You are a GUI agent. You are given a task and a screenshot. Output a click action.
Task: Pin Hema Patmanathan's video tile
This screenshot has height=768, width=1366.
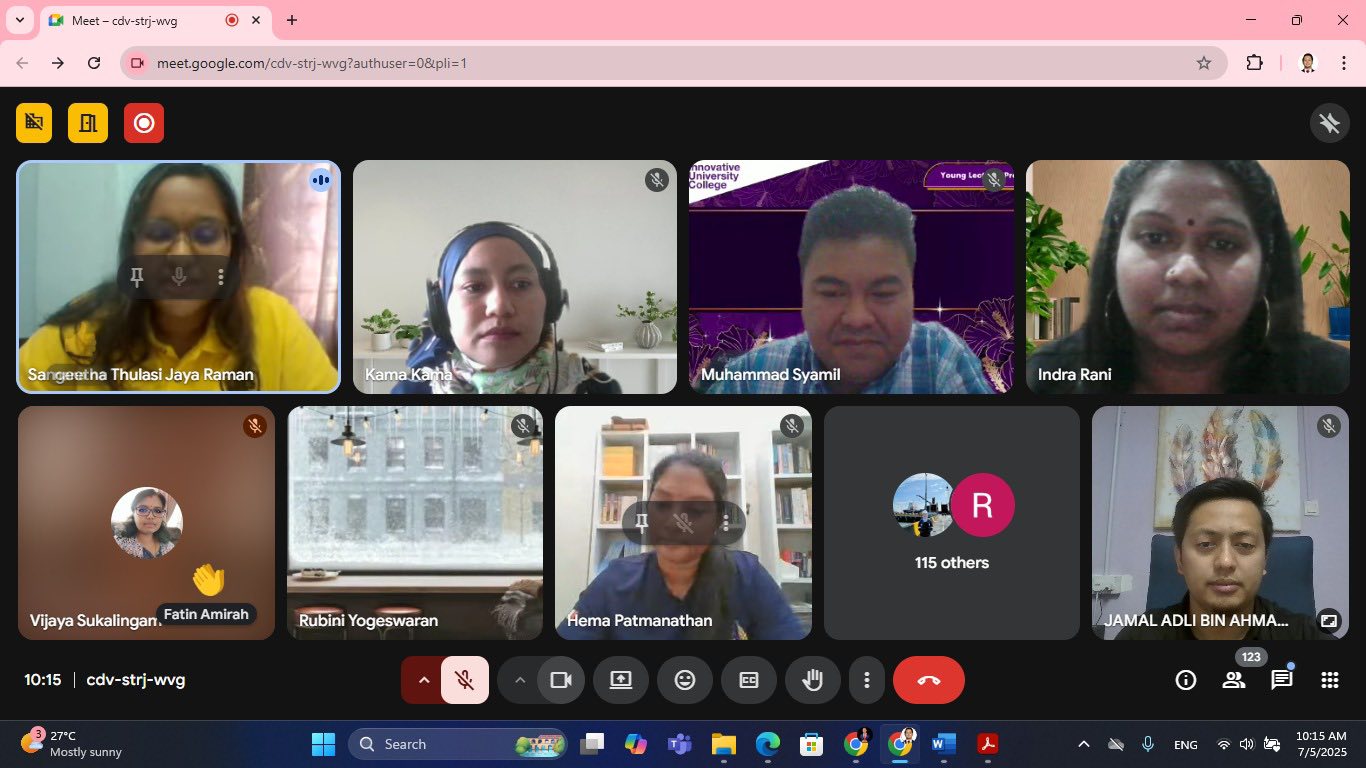coord(642,522)
